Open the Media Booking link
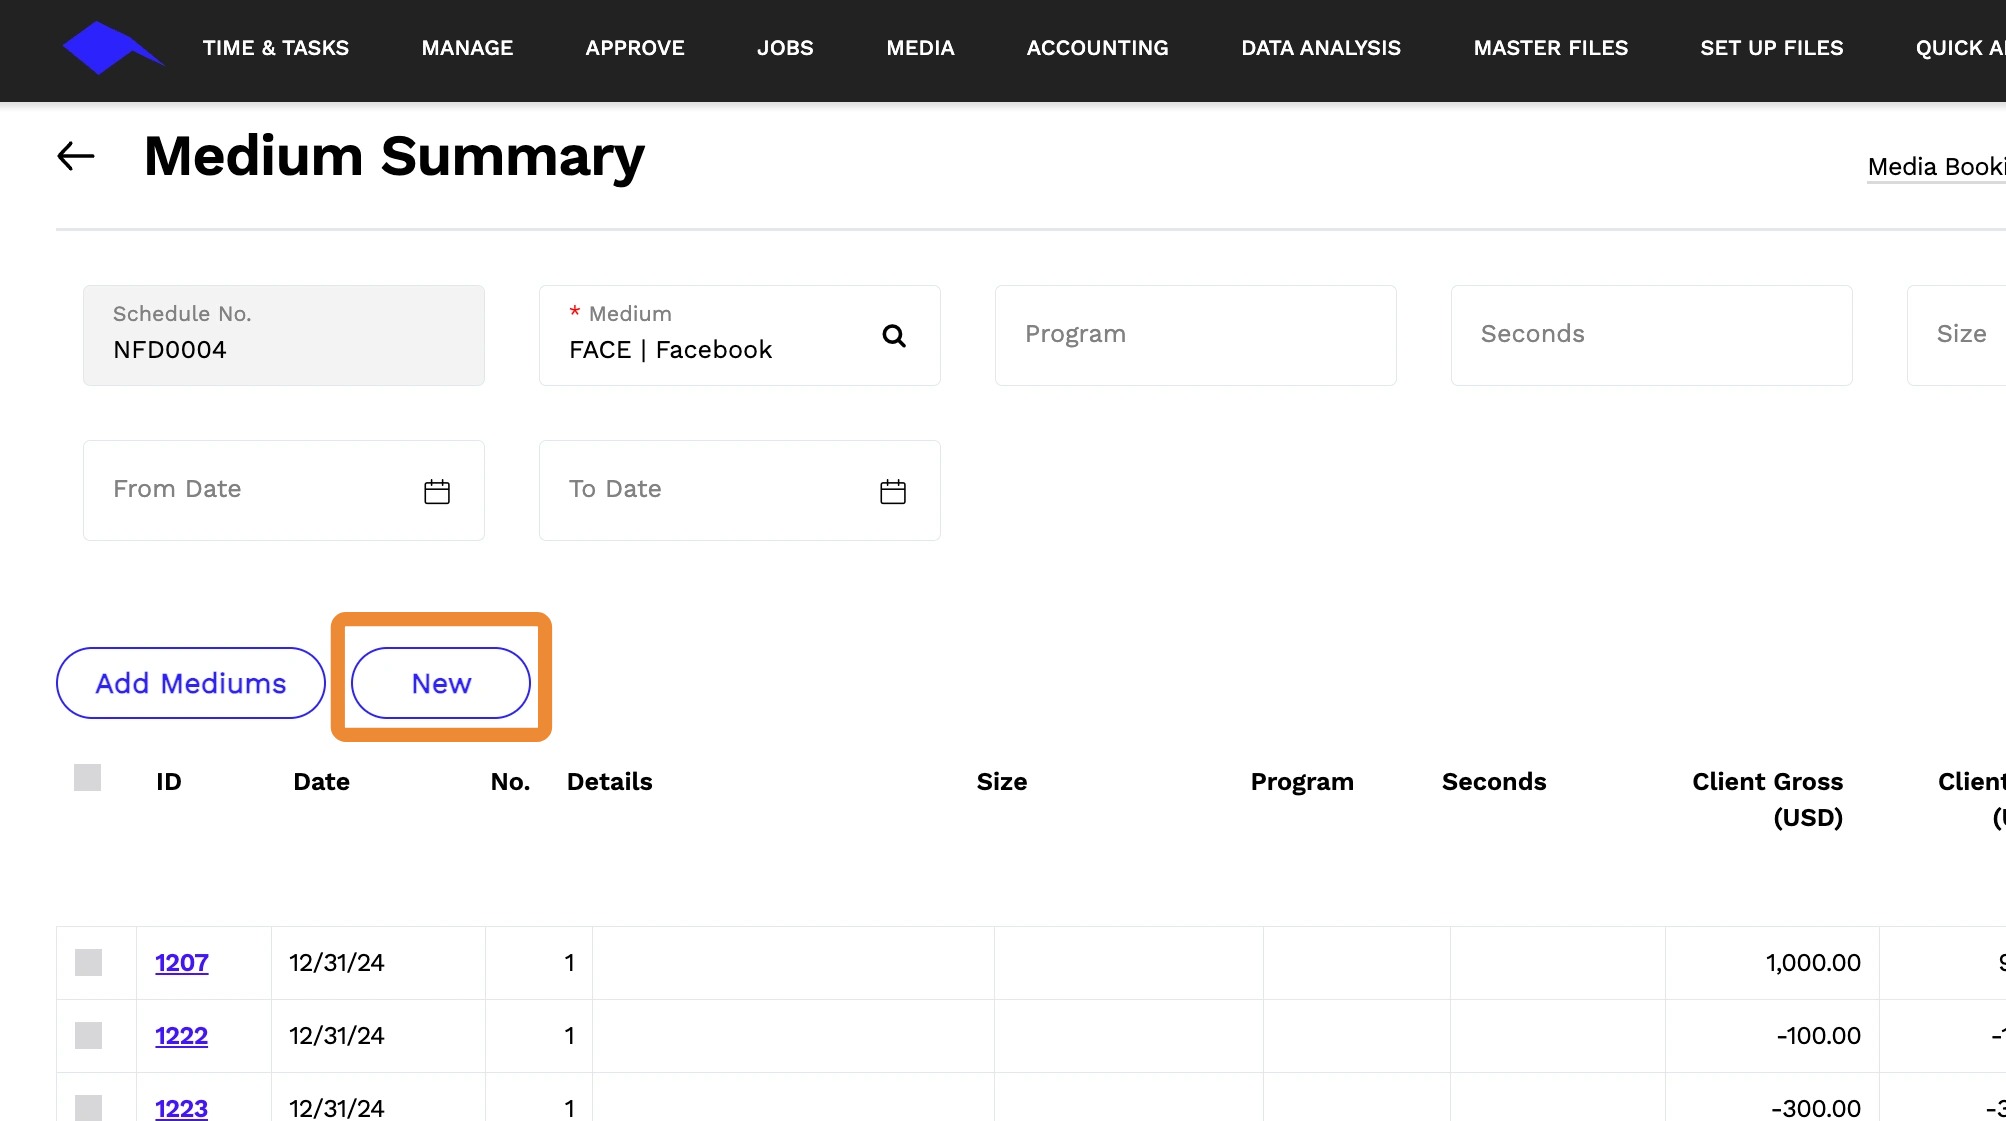2006x1121 pixels. (x=1935, y=167)
